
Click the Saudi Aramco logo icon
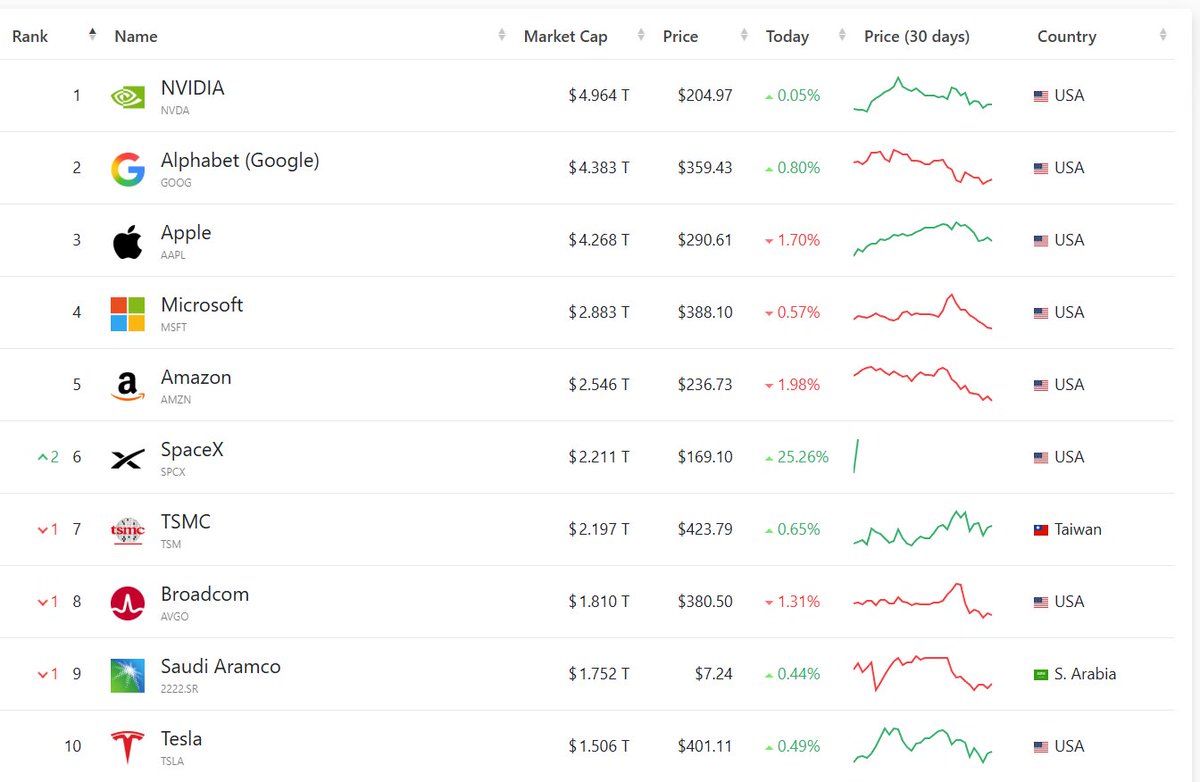click(127, 676)
